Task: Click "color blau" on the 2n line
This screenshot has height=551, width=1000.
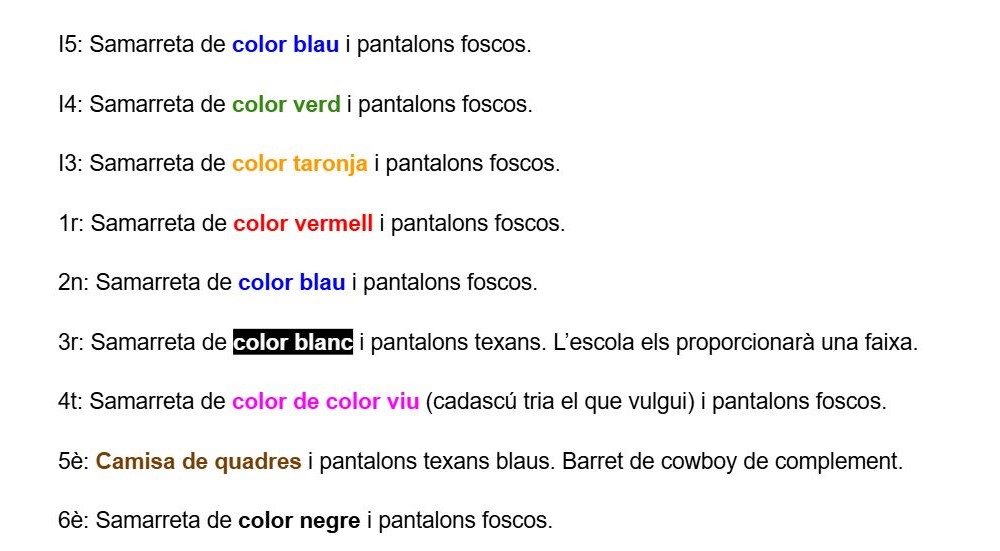Action: [x=291, y=283]
